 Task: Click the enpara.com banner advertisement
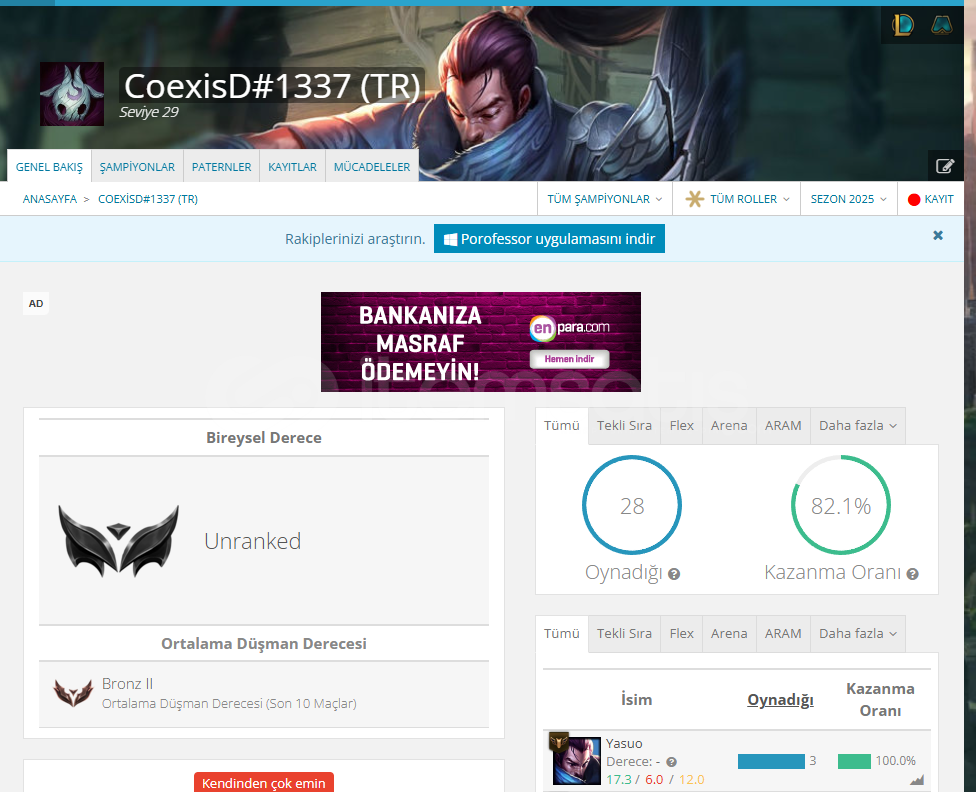coord(481,342)
